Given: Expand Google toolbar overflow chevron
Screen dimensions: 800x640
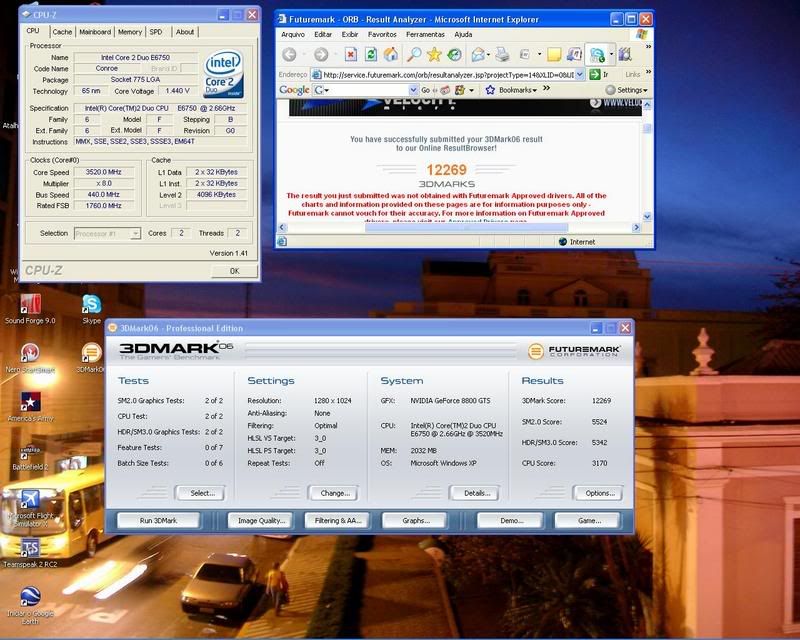Looking at the screenshot, I should pos(546,88).
